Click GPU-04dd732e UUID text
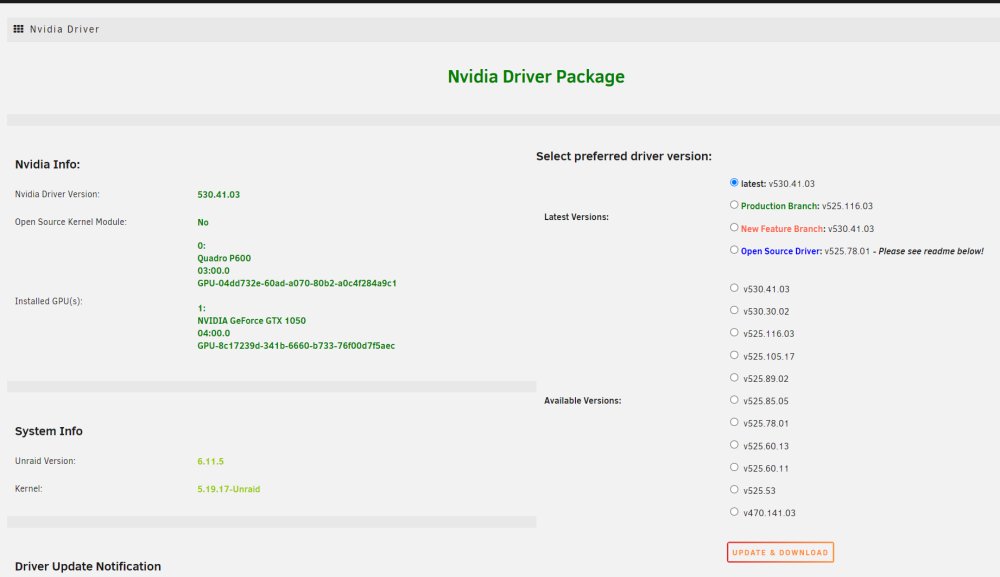The height and width of the screenshot is (577, 1000). [297, 283]
